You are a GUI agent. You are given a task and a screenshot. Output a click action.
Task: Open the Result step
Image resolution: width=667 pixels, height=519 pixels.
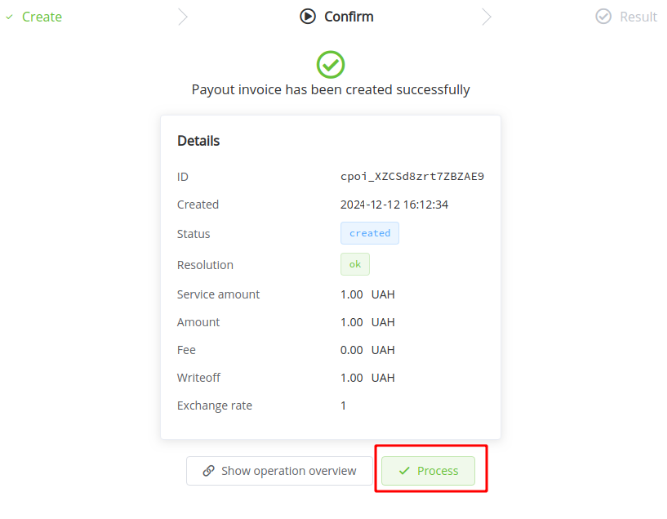tap(638, 16)
